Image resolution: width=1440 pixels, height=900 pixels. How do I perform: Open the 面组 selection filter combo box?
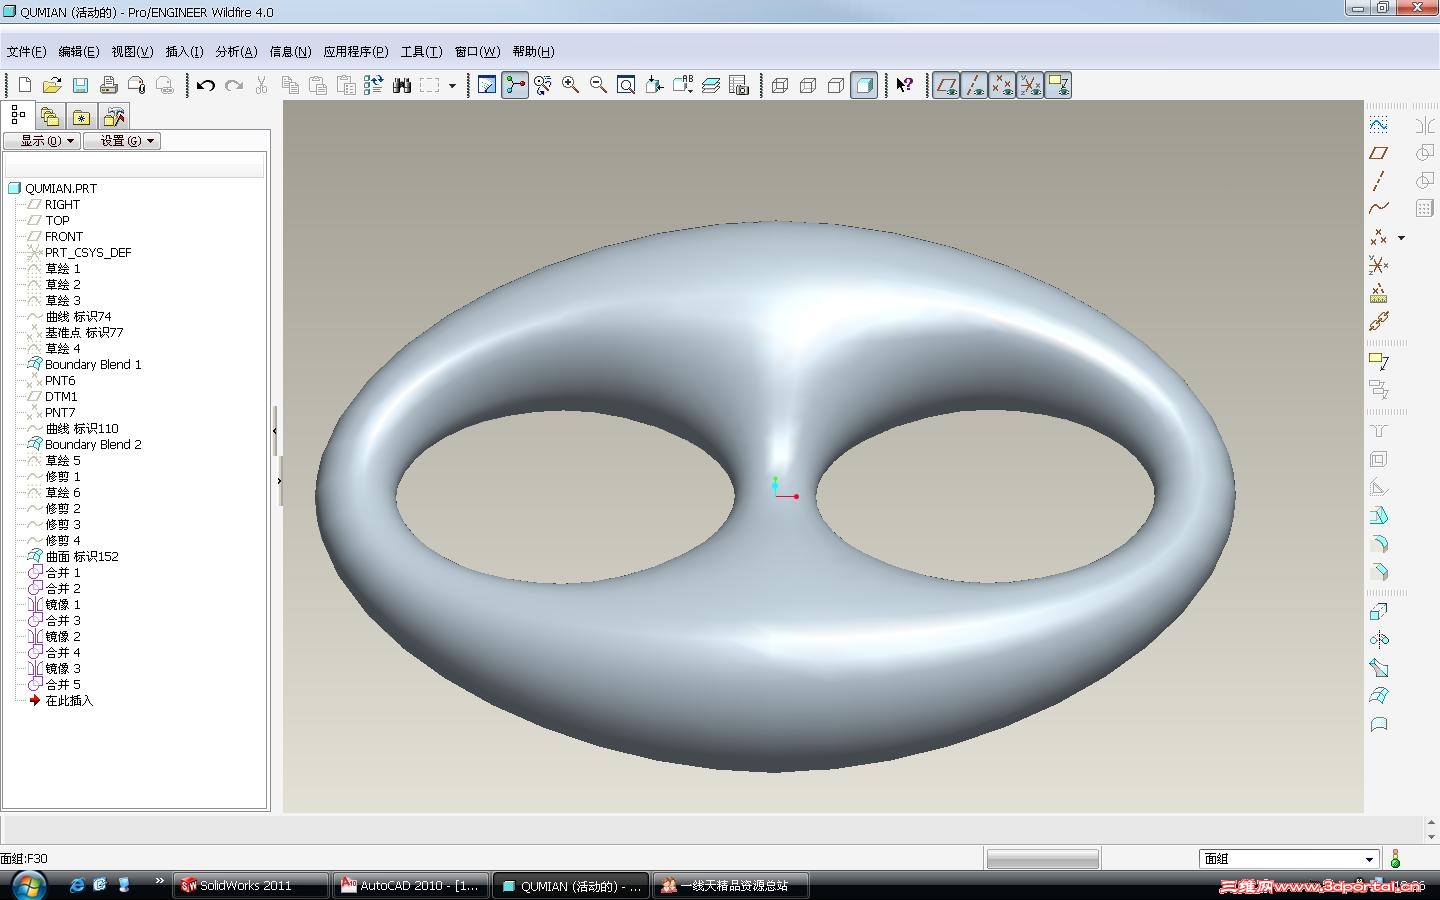click(1289, 859)
